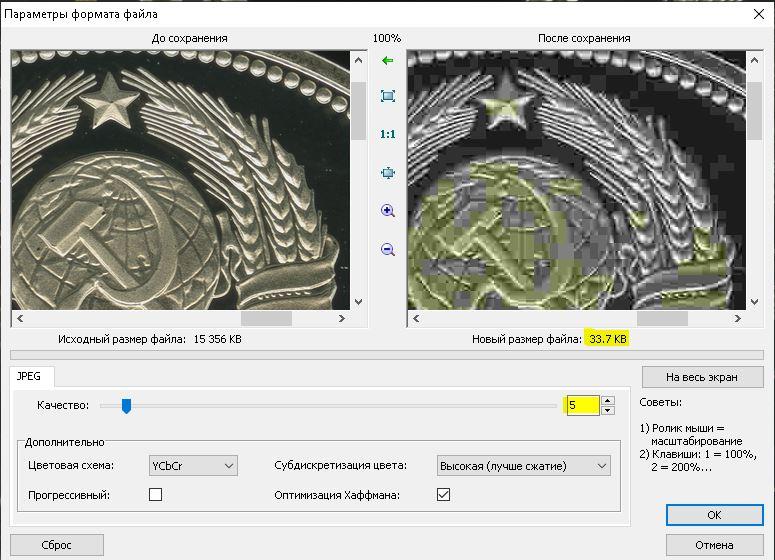Open the Цветовая схема YCbCr dropdown
Screen dimensions: 775x560
pyautogui.click(x=193, y=466)
